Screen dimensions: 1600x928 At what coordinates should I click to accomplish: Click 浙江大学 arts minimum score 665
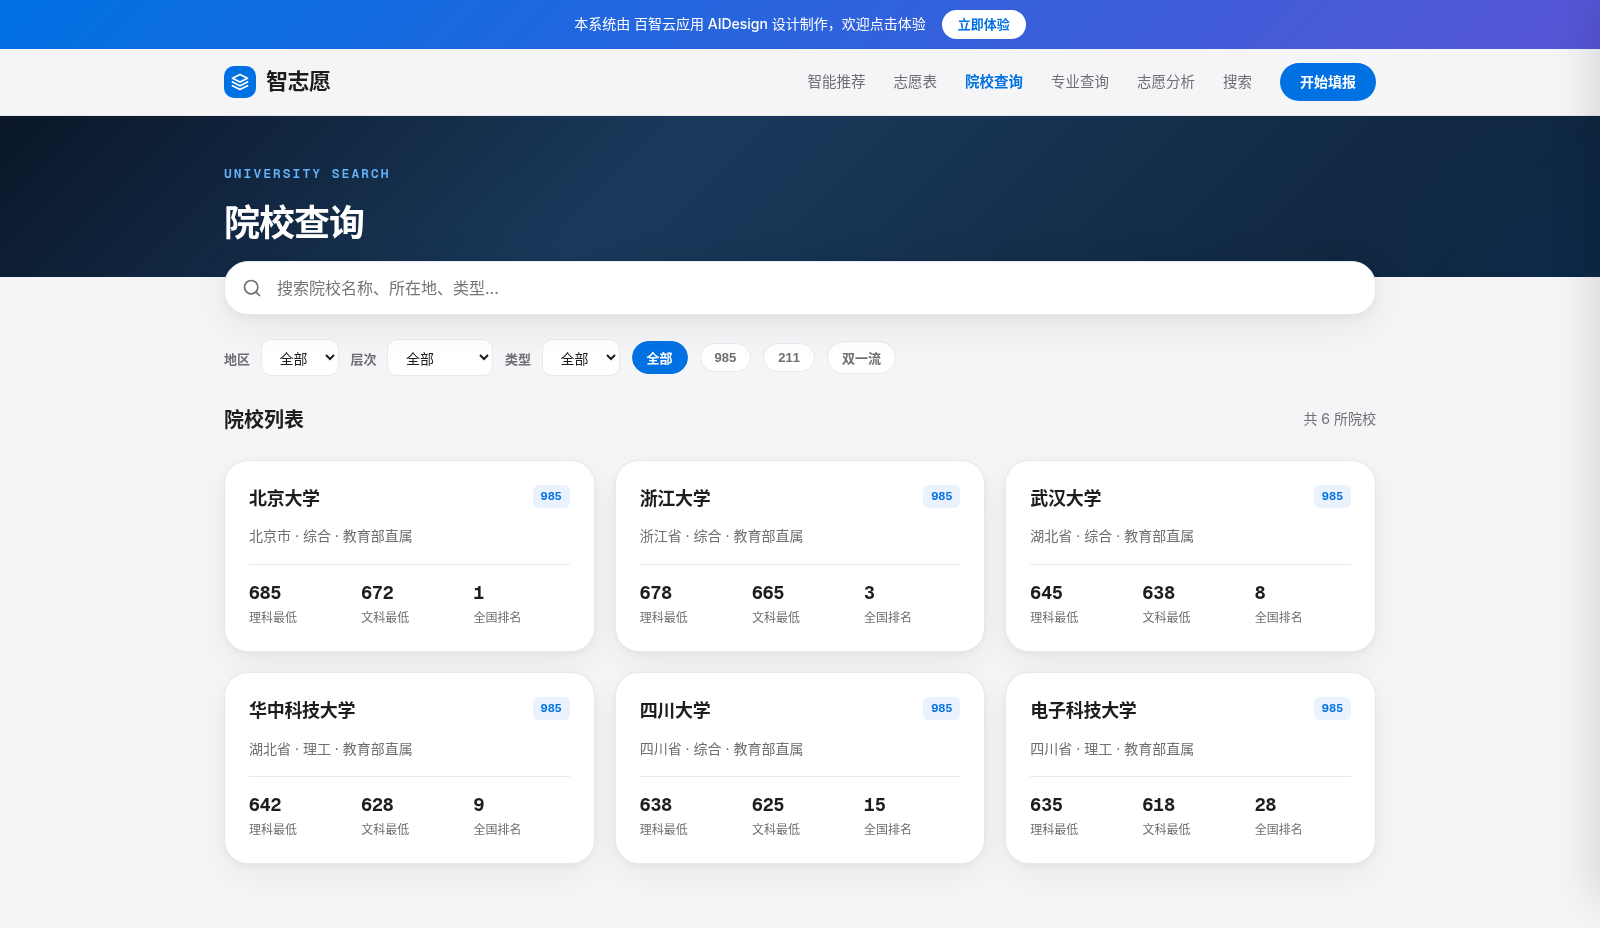pyautogui.click(x=768, y=593)
